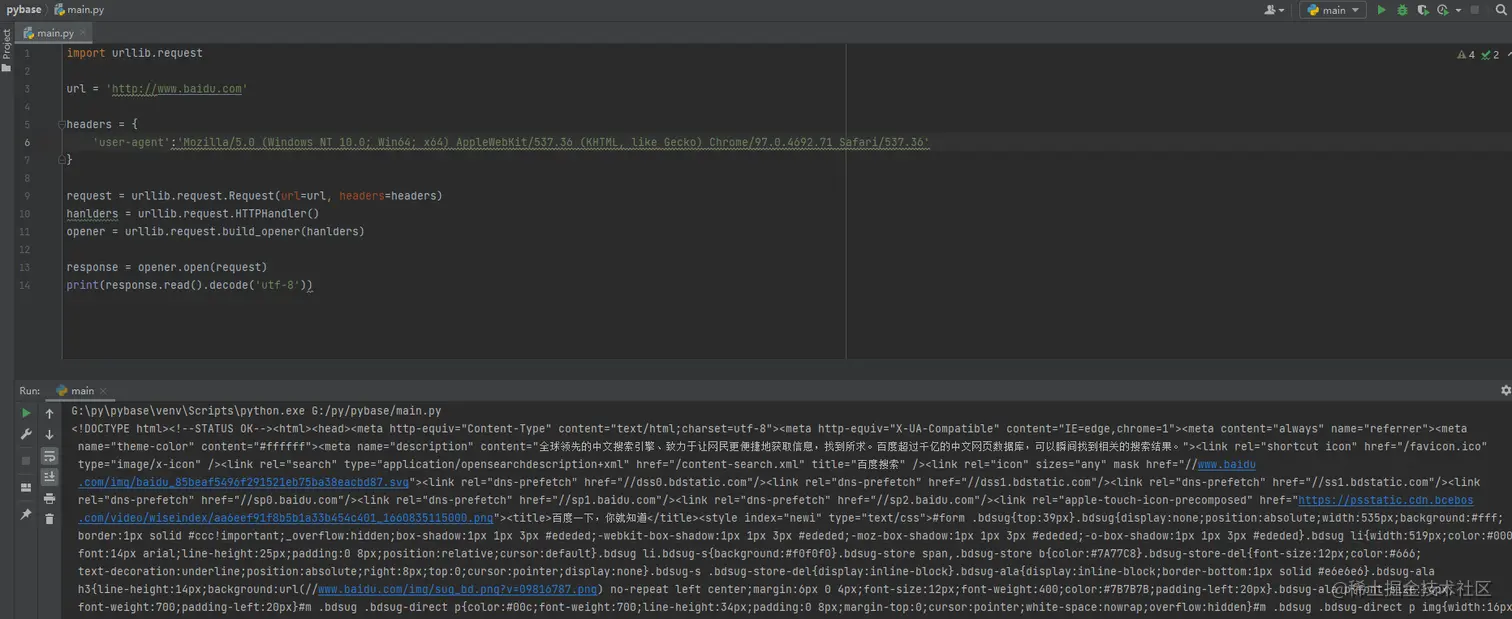Viewport: 1512px width, 619px height.
Task: Click the 'opener = urllib.request.build_opener' line
Action: coord(216,232)
